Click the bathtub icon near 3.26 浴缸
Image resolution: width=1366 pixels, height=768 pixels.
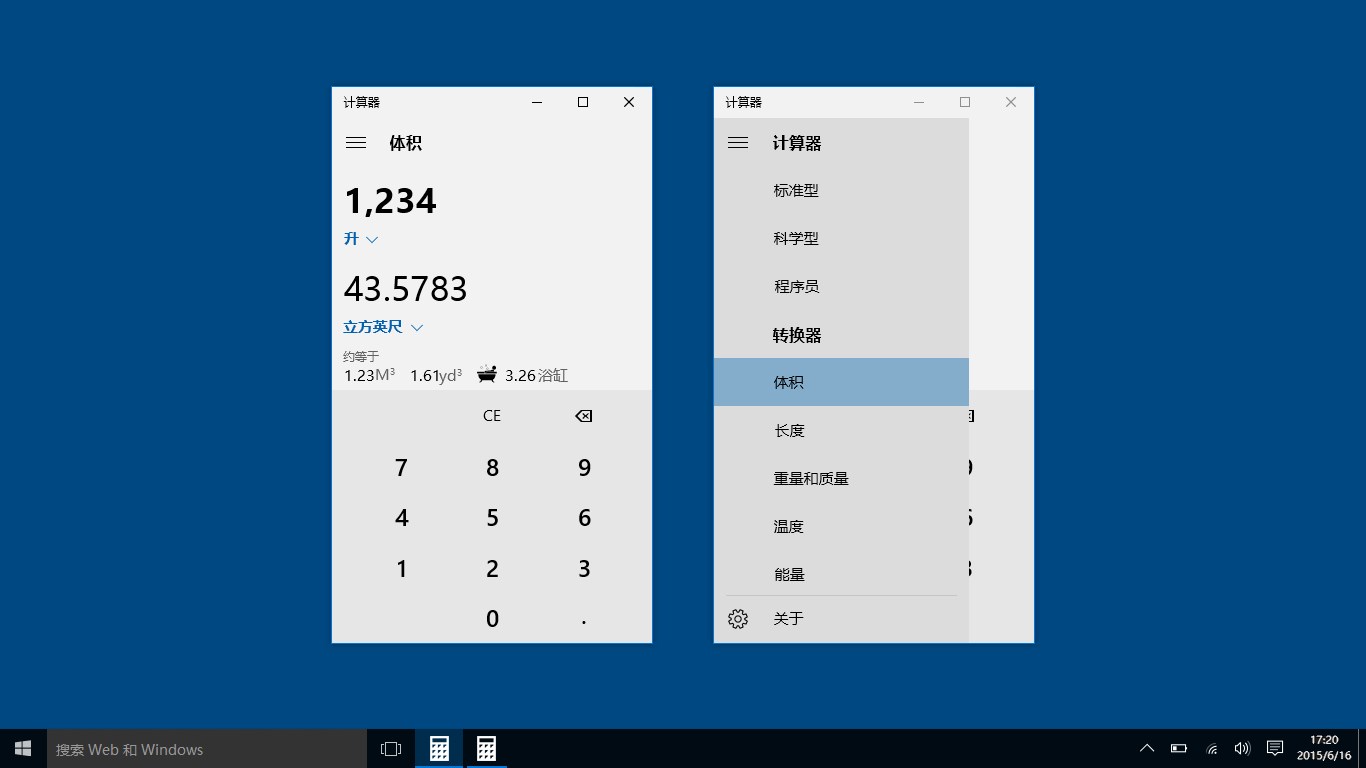pos(487,374)
